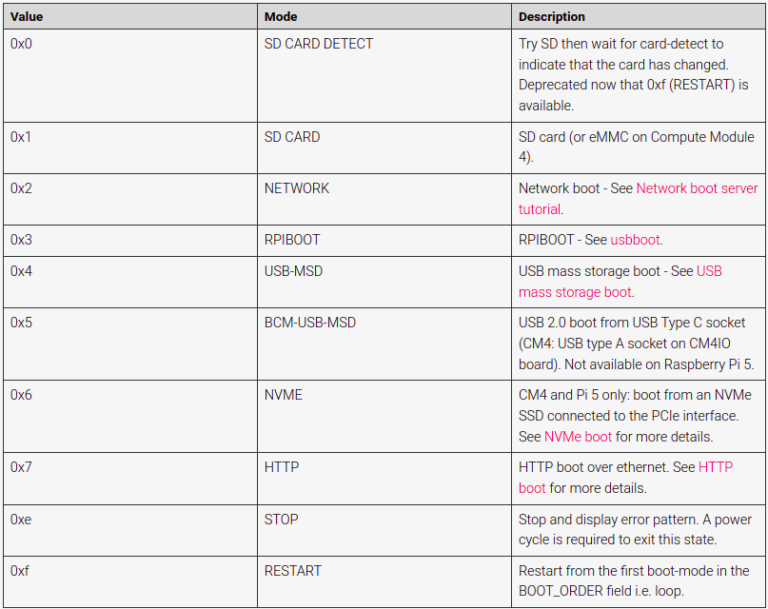Screen dimensions: 768x609
Task: Click the RESTART mode cell
Action: (x=293, y=571)
